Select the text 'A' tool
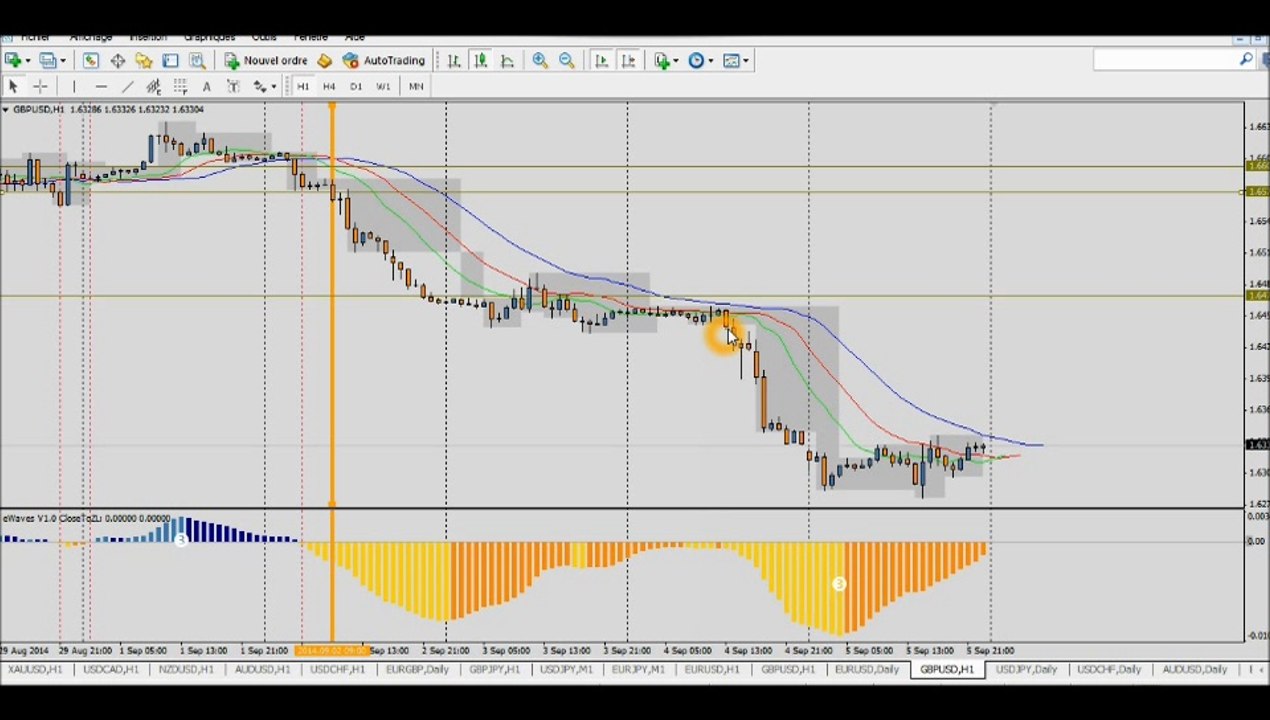This screenshot has height=720, width=1270. [x=206, y=87]
